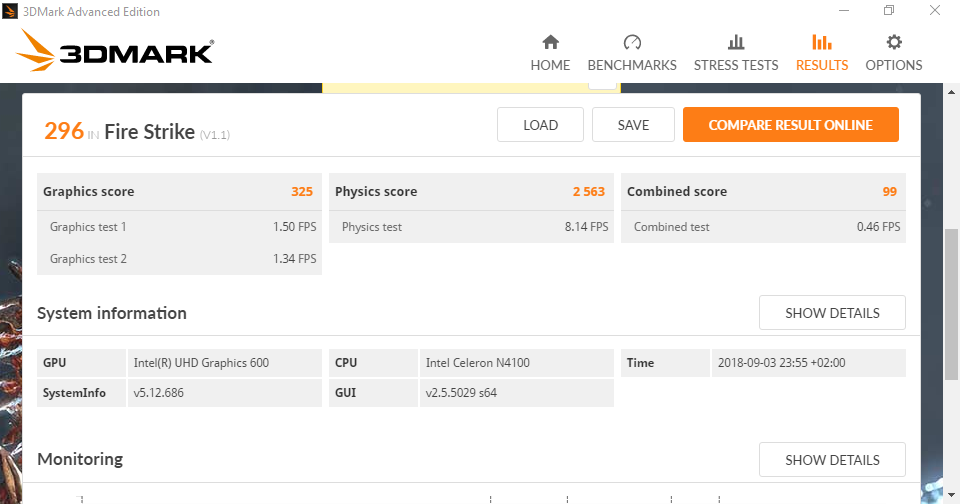960x504 pixels.
Task: Click the Home house icon
Action: click(550, 42)
